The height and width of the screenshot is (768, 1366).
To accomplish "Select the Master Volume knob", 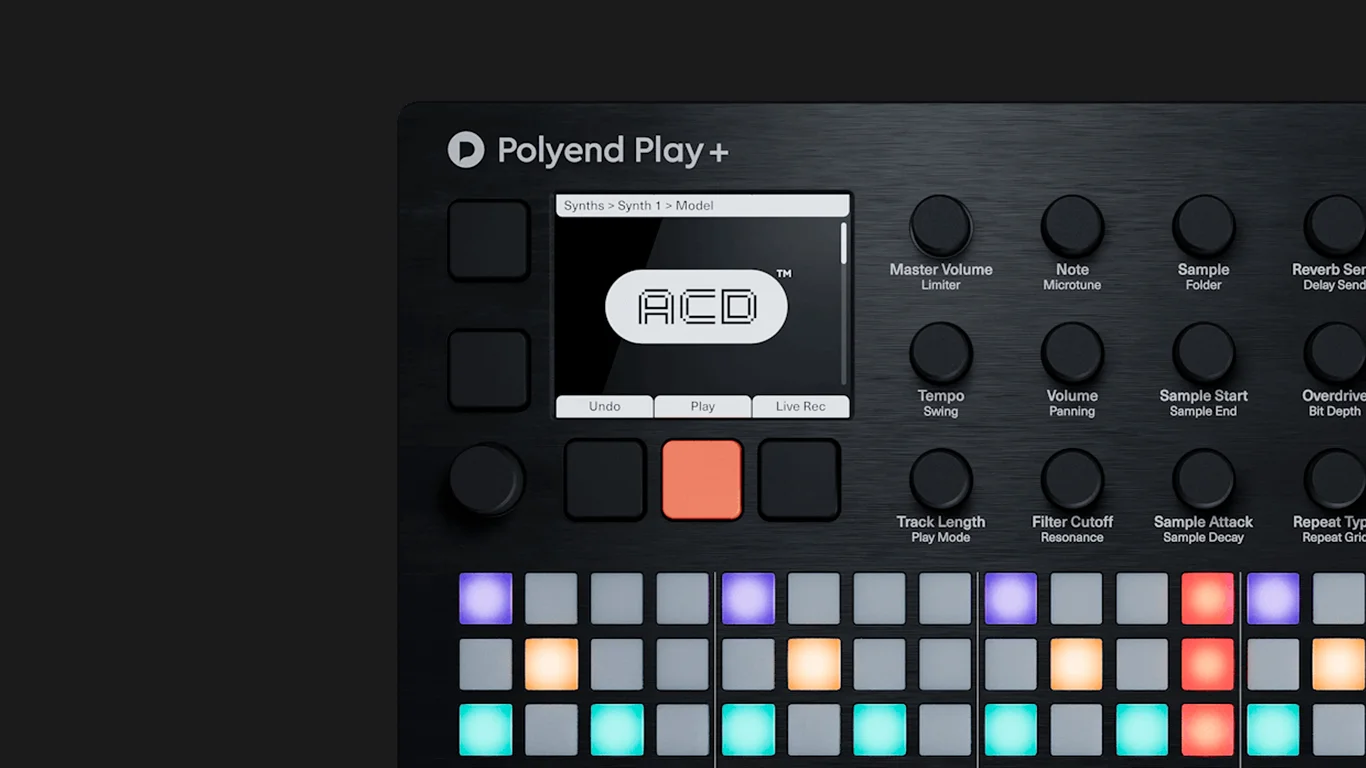I will coord(941,226).
